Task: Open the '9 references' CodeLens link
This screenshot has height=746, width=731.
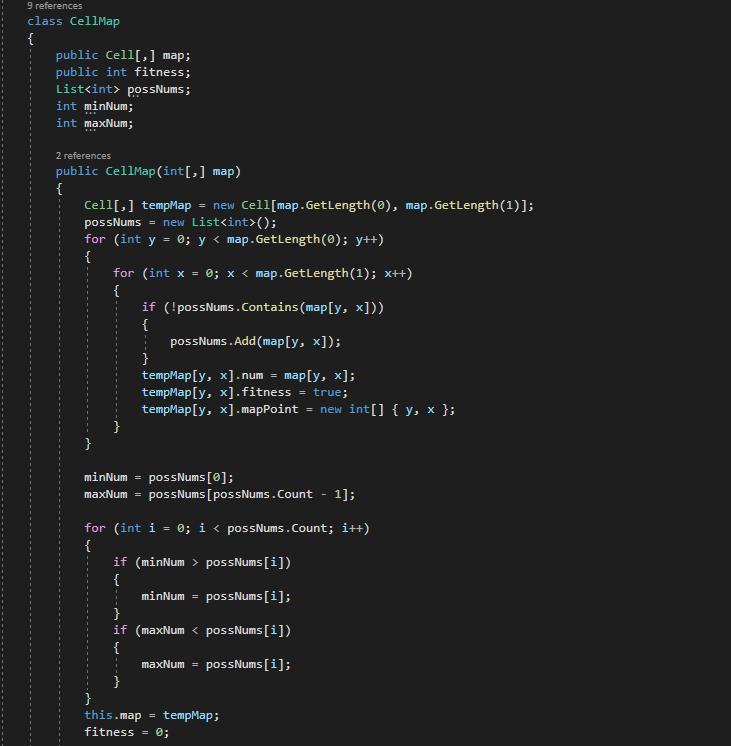Action: tap(55, 6)
